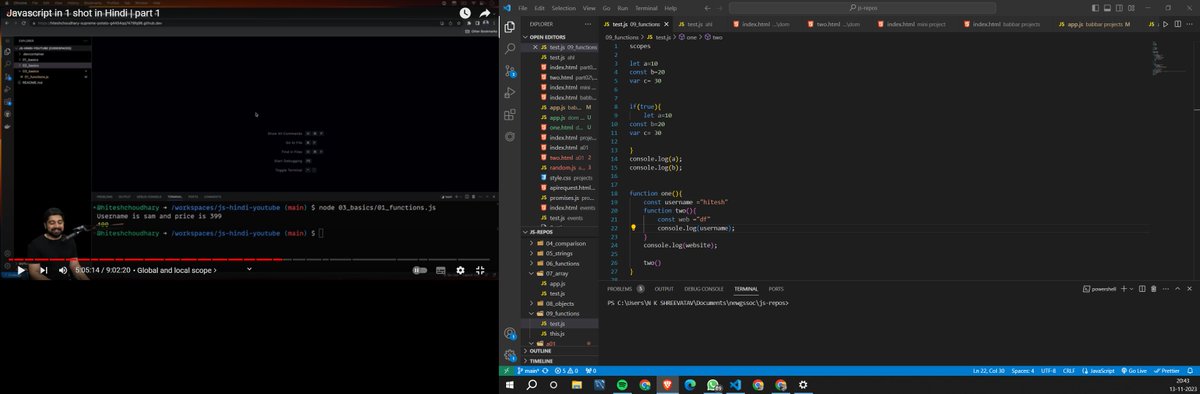
Task: Open Global and local scope chapter link
Action: [x=176, y=270]
